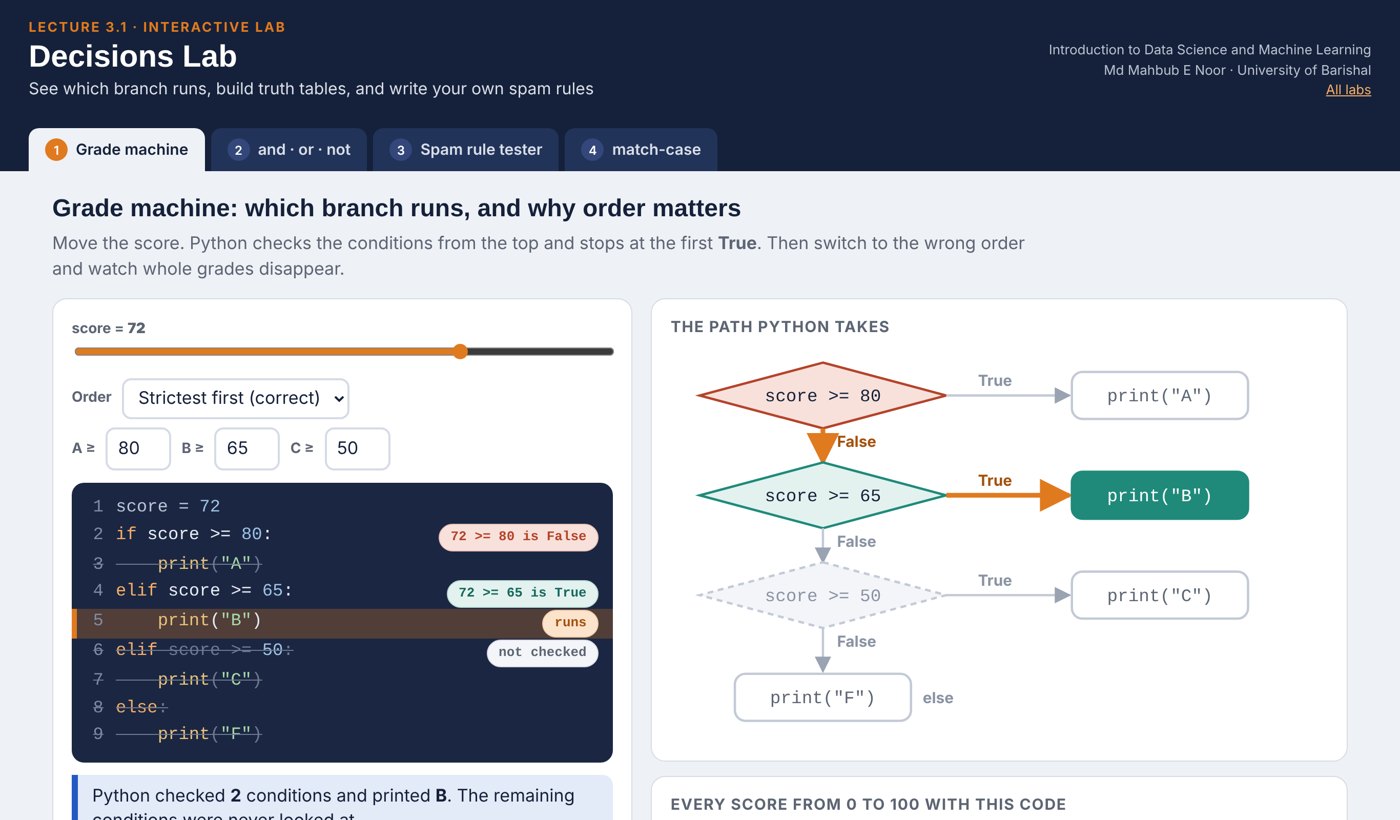Screen dimensions: 1400x820
Task: Open the Grade machine tab
Action: click(x=117, y=150)
